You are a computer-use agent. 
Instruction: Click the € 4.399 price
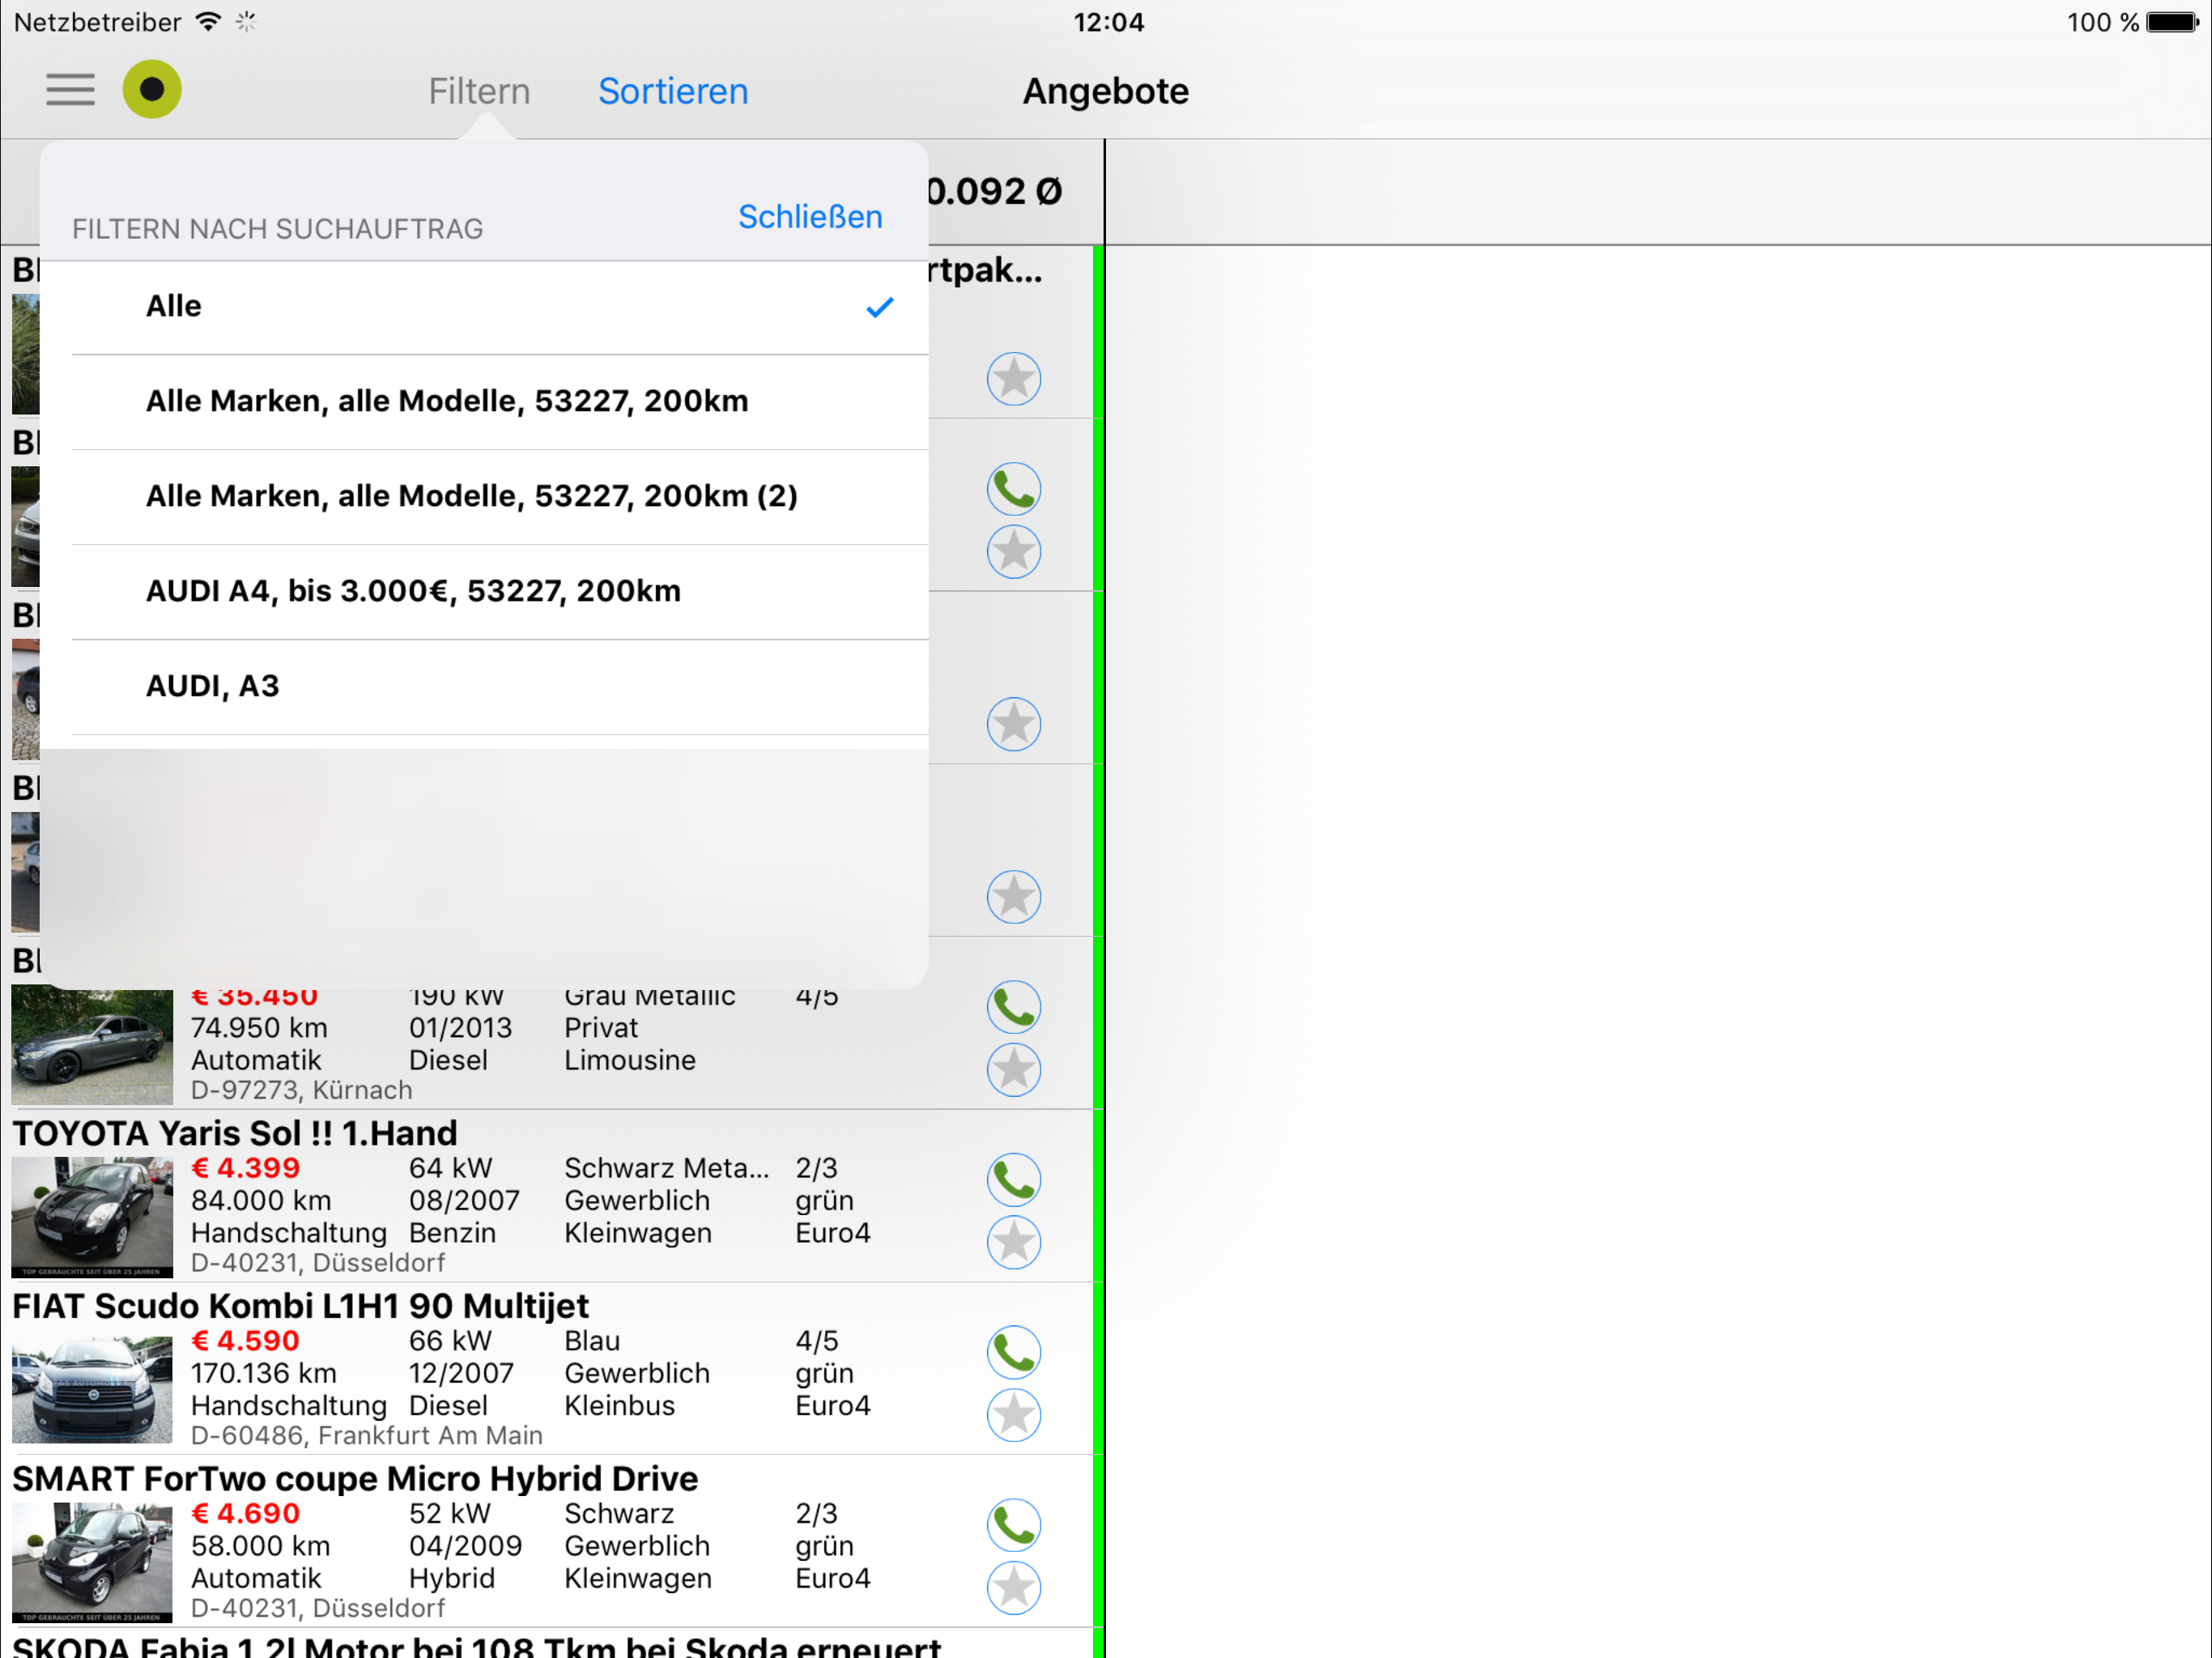(245, 1168)
